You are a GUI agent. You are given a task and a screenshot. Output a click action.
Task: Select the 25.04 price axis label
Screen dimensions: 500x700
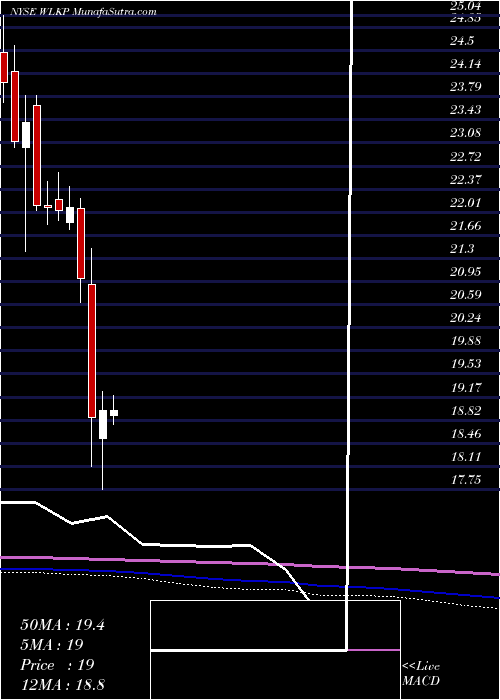coord(466,6)
